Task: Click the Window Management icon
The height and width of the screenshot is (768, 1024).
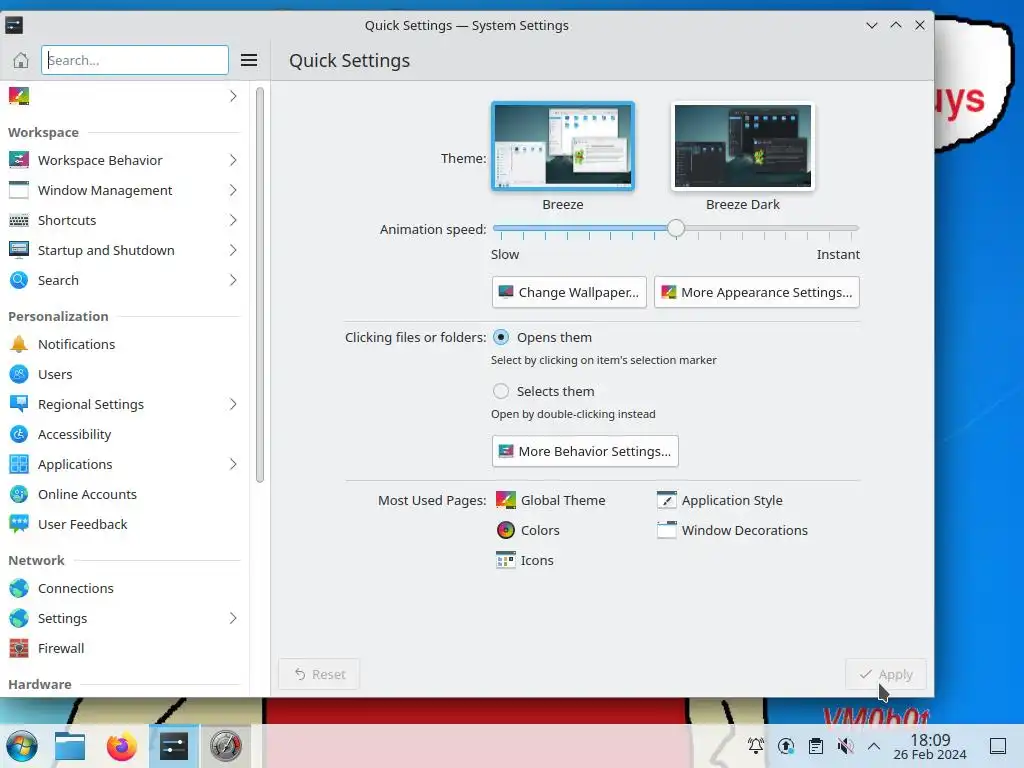Action: (19, 190)
